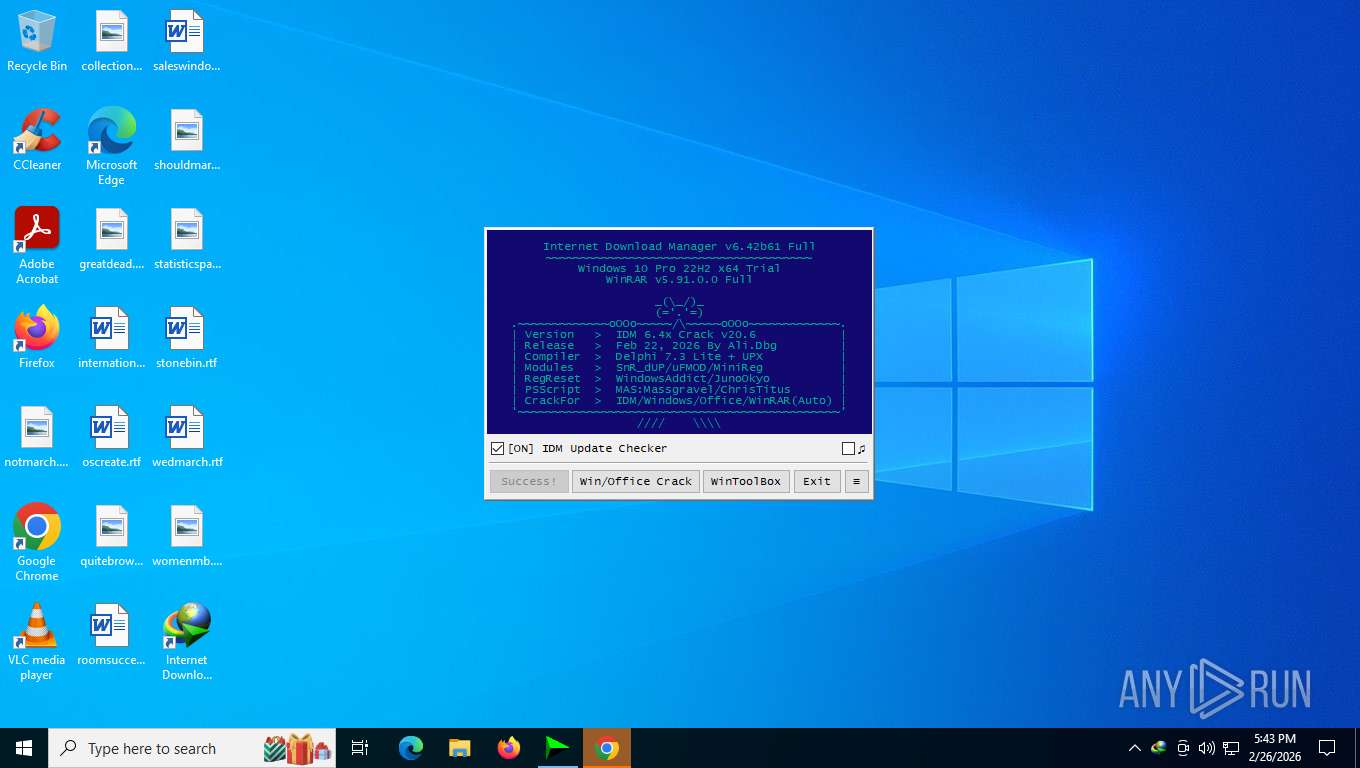The image size is (1360, 768).
Task: Select the Internet Download Manager desktop shortcut
Action: 187,642
